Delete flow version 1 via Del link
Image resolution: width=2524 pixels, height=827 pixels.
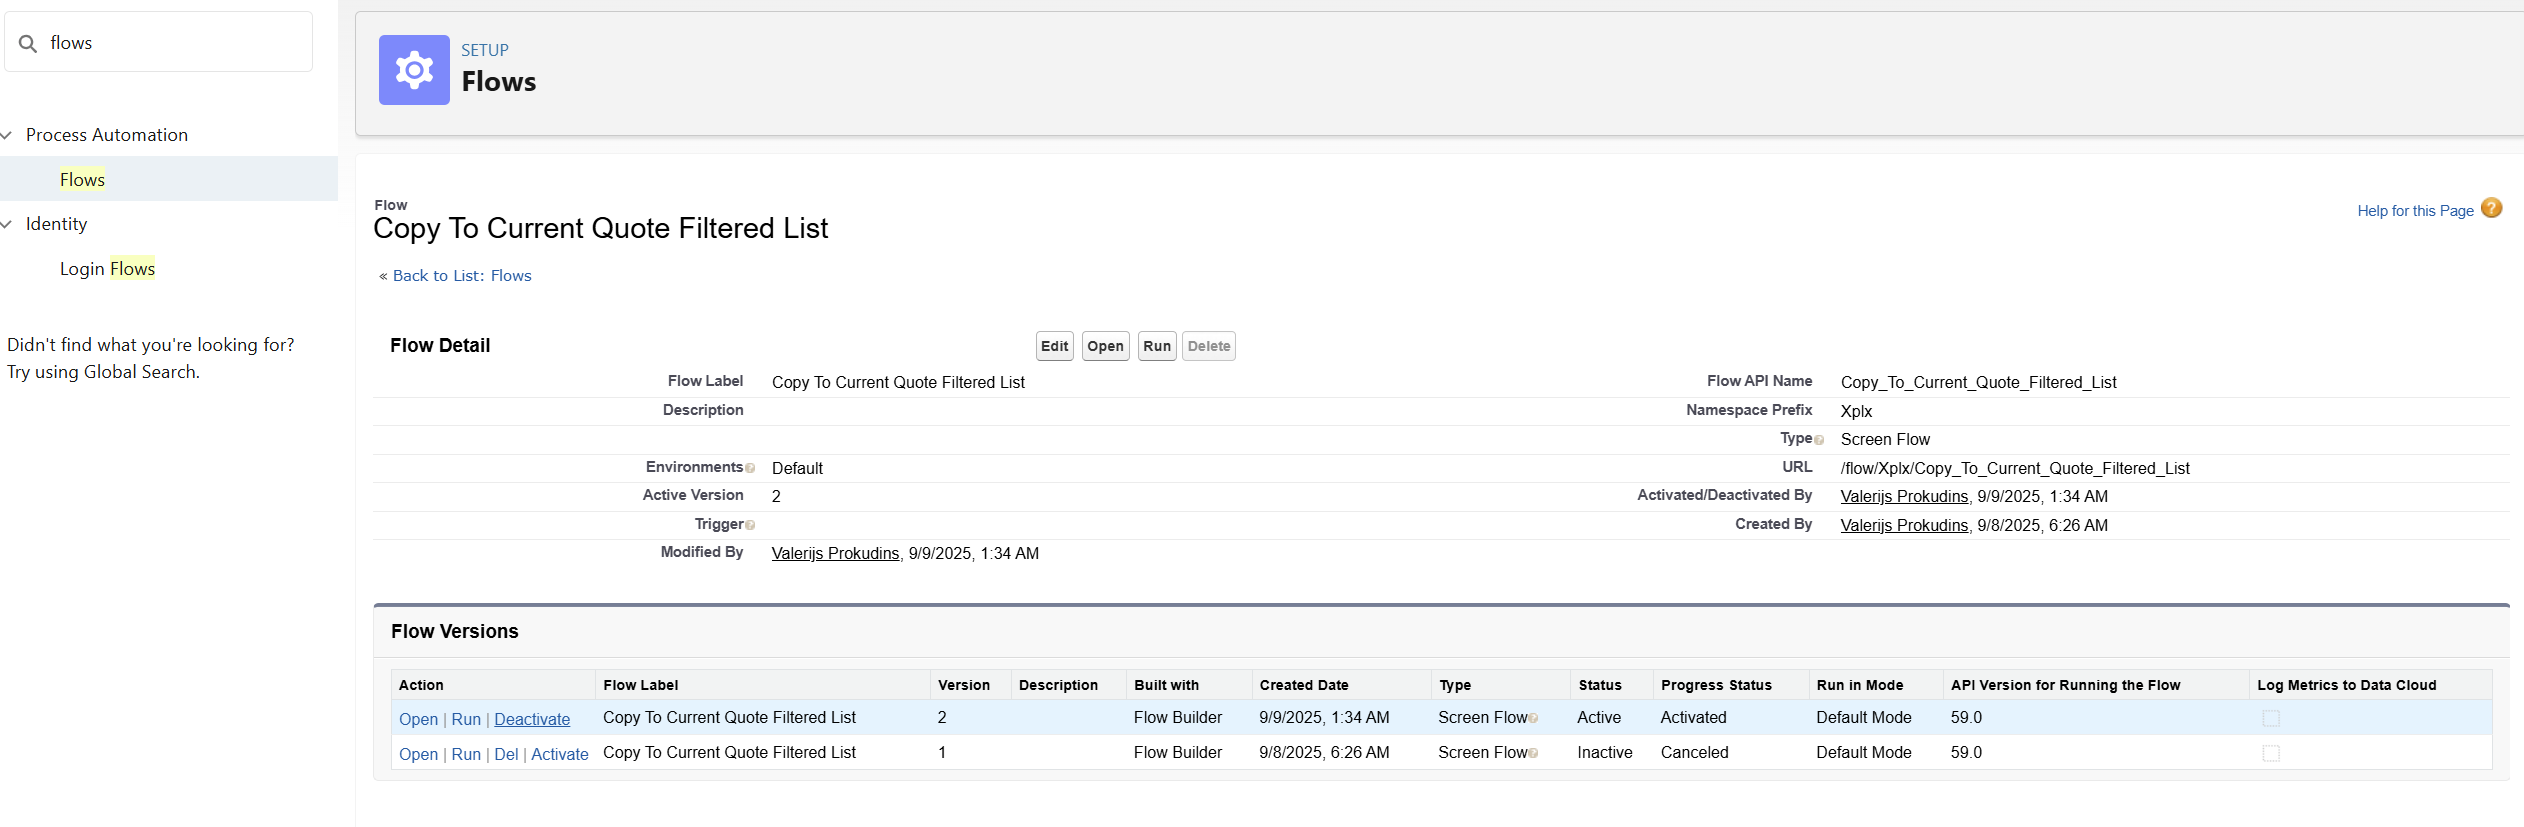click(x=506, y=755)
